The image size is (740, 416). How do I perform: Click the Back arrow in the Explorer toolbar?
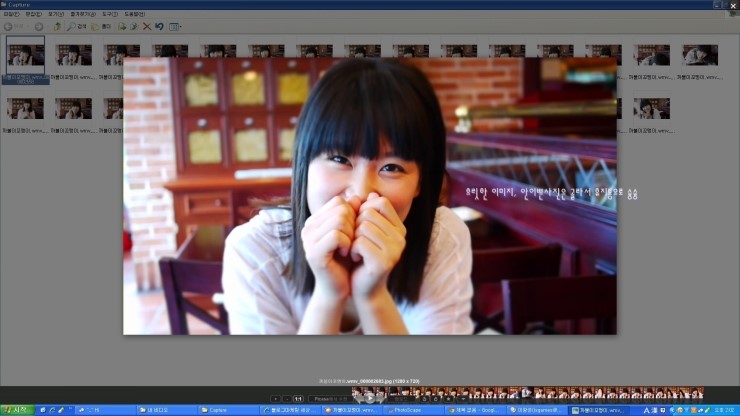[8, 27]
